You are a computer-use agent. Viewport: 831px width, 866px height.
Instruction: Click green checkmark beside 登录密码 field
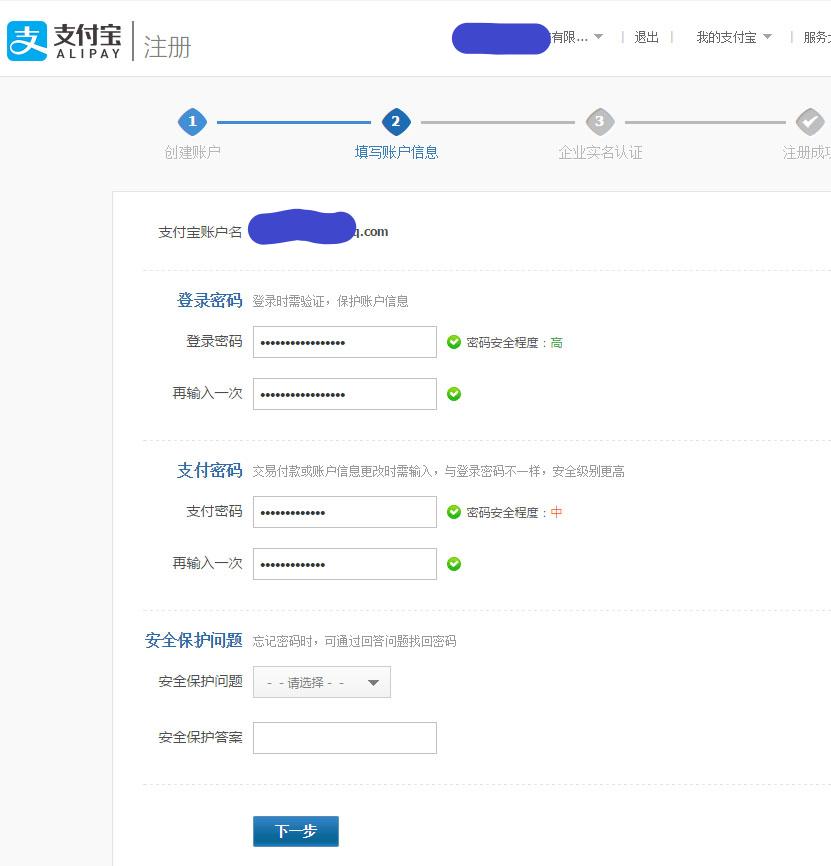coord(455,341)
